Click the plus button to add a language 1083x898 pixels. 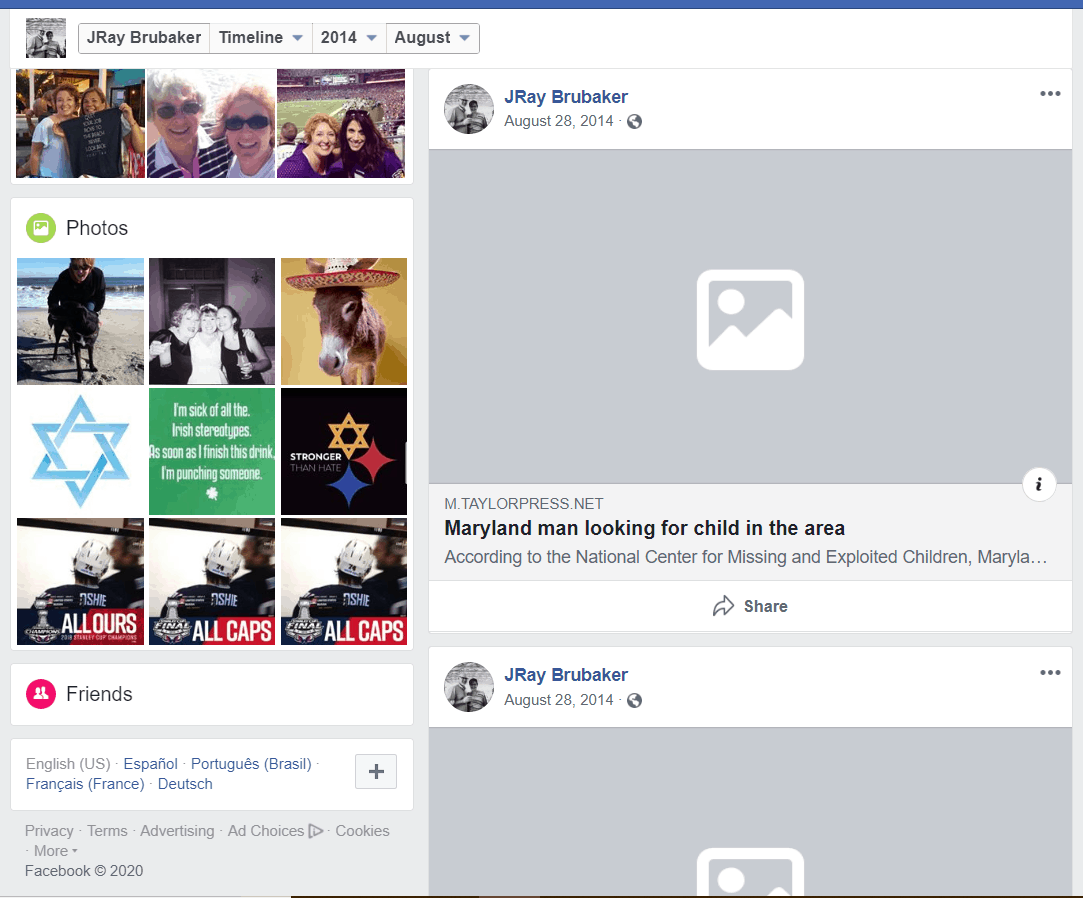(x=376, y=772)
